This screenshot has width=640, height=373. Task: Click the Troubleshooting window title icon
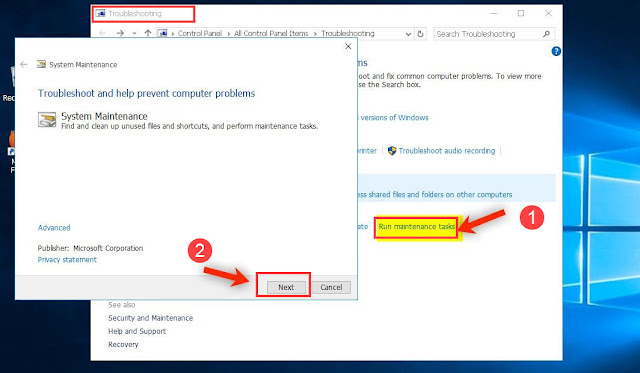(100, 13)
